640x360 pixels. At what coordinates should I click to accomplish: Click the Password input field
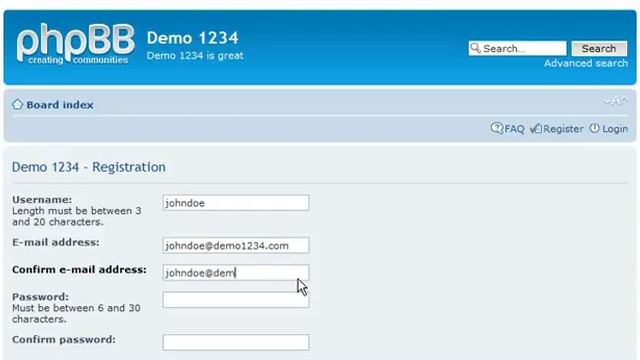(236, 300)
